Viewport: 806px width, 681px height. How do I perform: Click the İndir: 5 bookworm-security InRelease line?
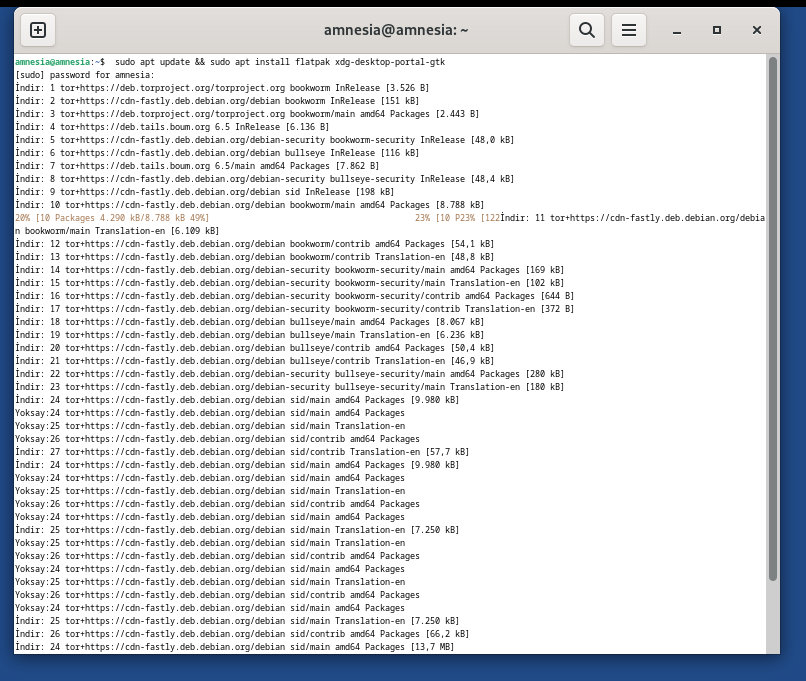click(x=265, y=140)
